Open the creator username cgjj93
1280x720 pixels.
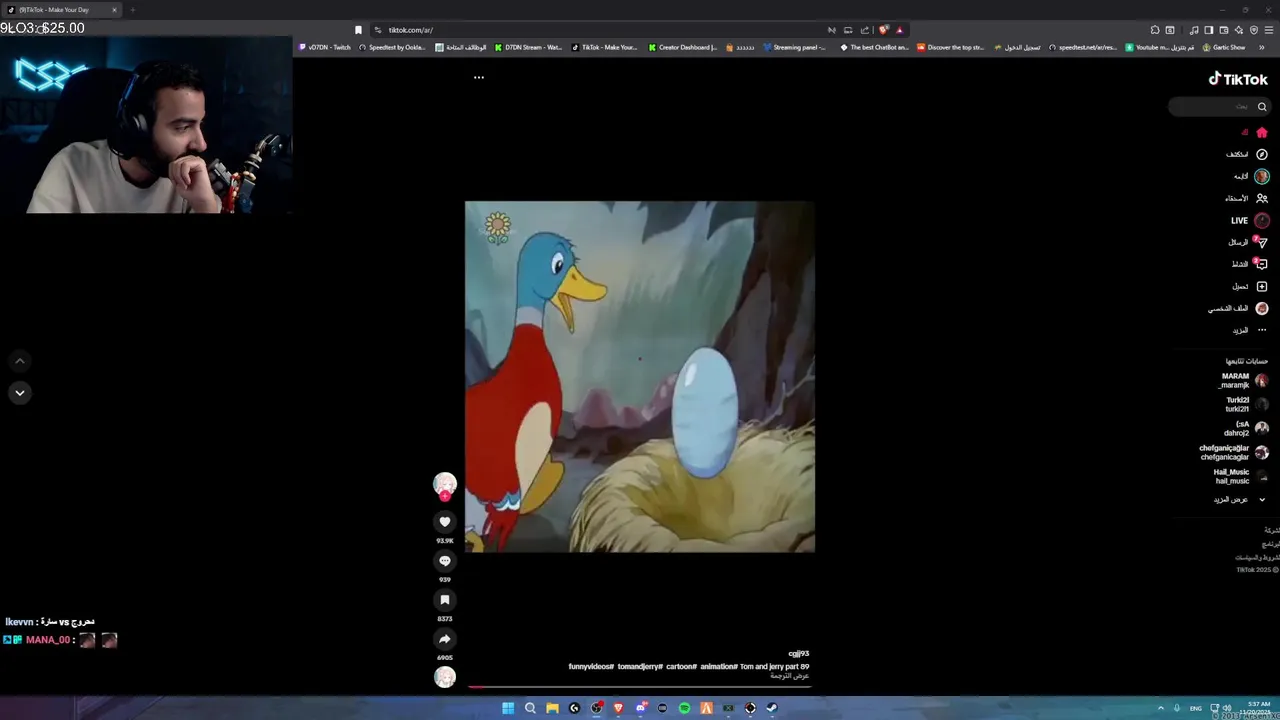[799, 654]
